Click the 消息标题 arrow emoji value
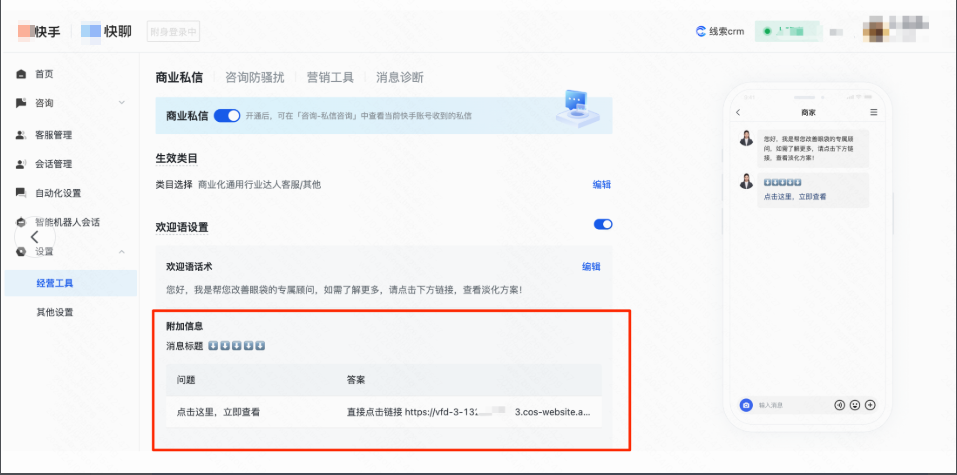The width and height of the screenshot is (957, 475). click(236, 346)
